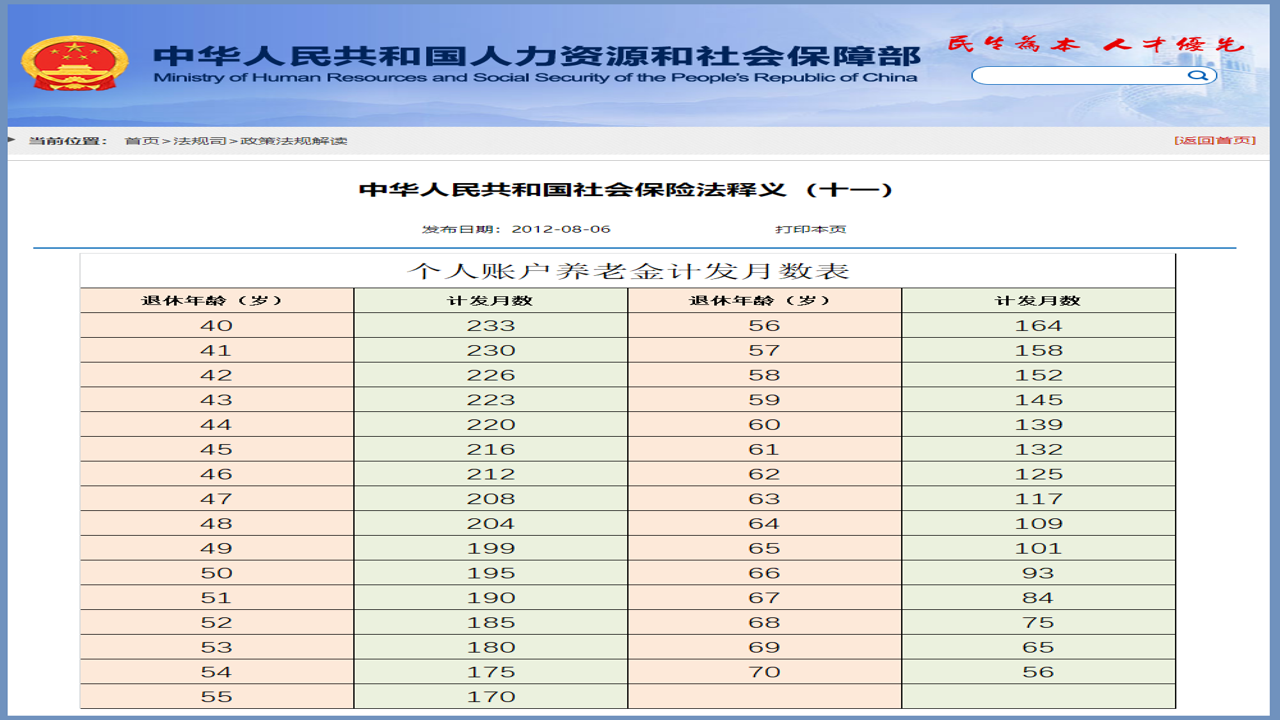Click the retirement age 48 cell
Screen dimensions: 1280x720
coord(217,523)
